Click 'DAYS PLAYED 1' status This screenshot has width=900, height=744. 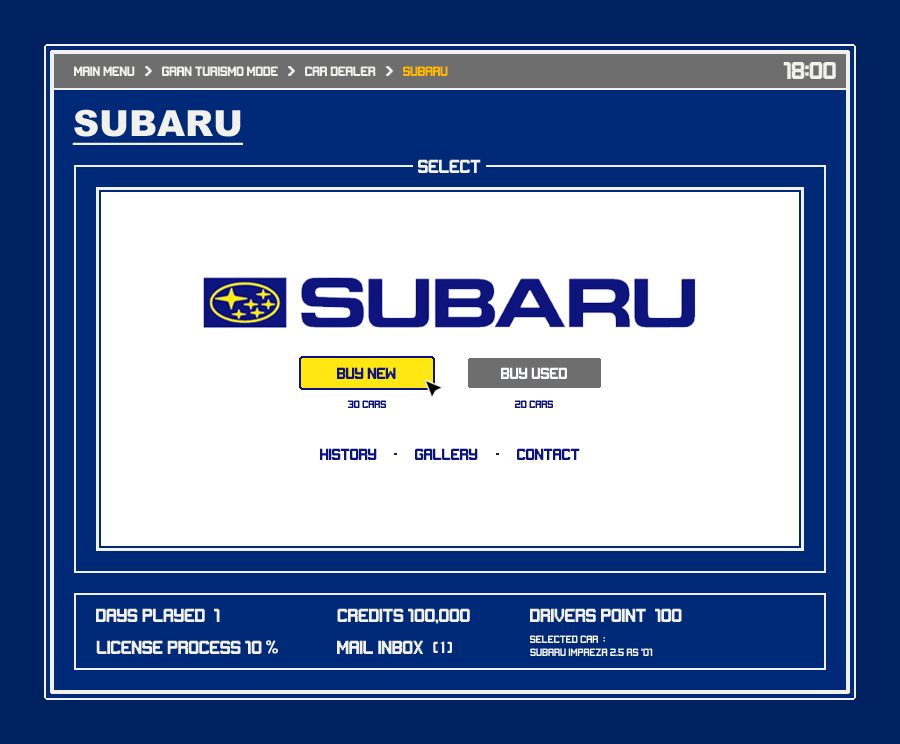click(158, 615)
